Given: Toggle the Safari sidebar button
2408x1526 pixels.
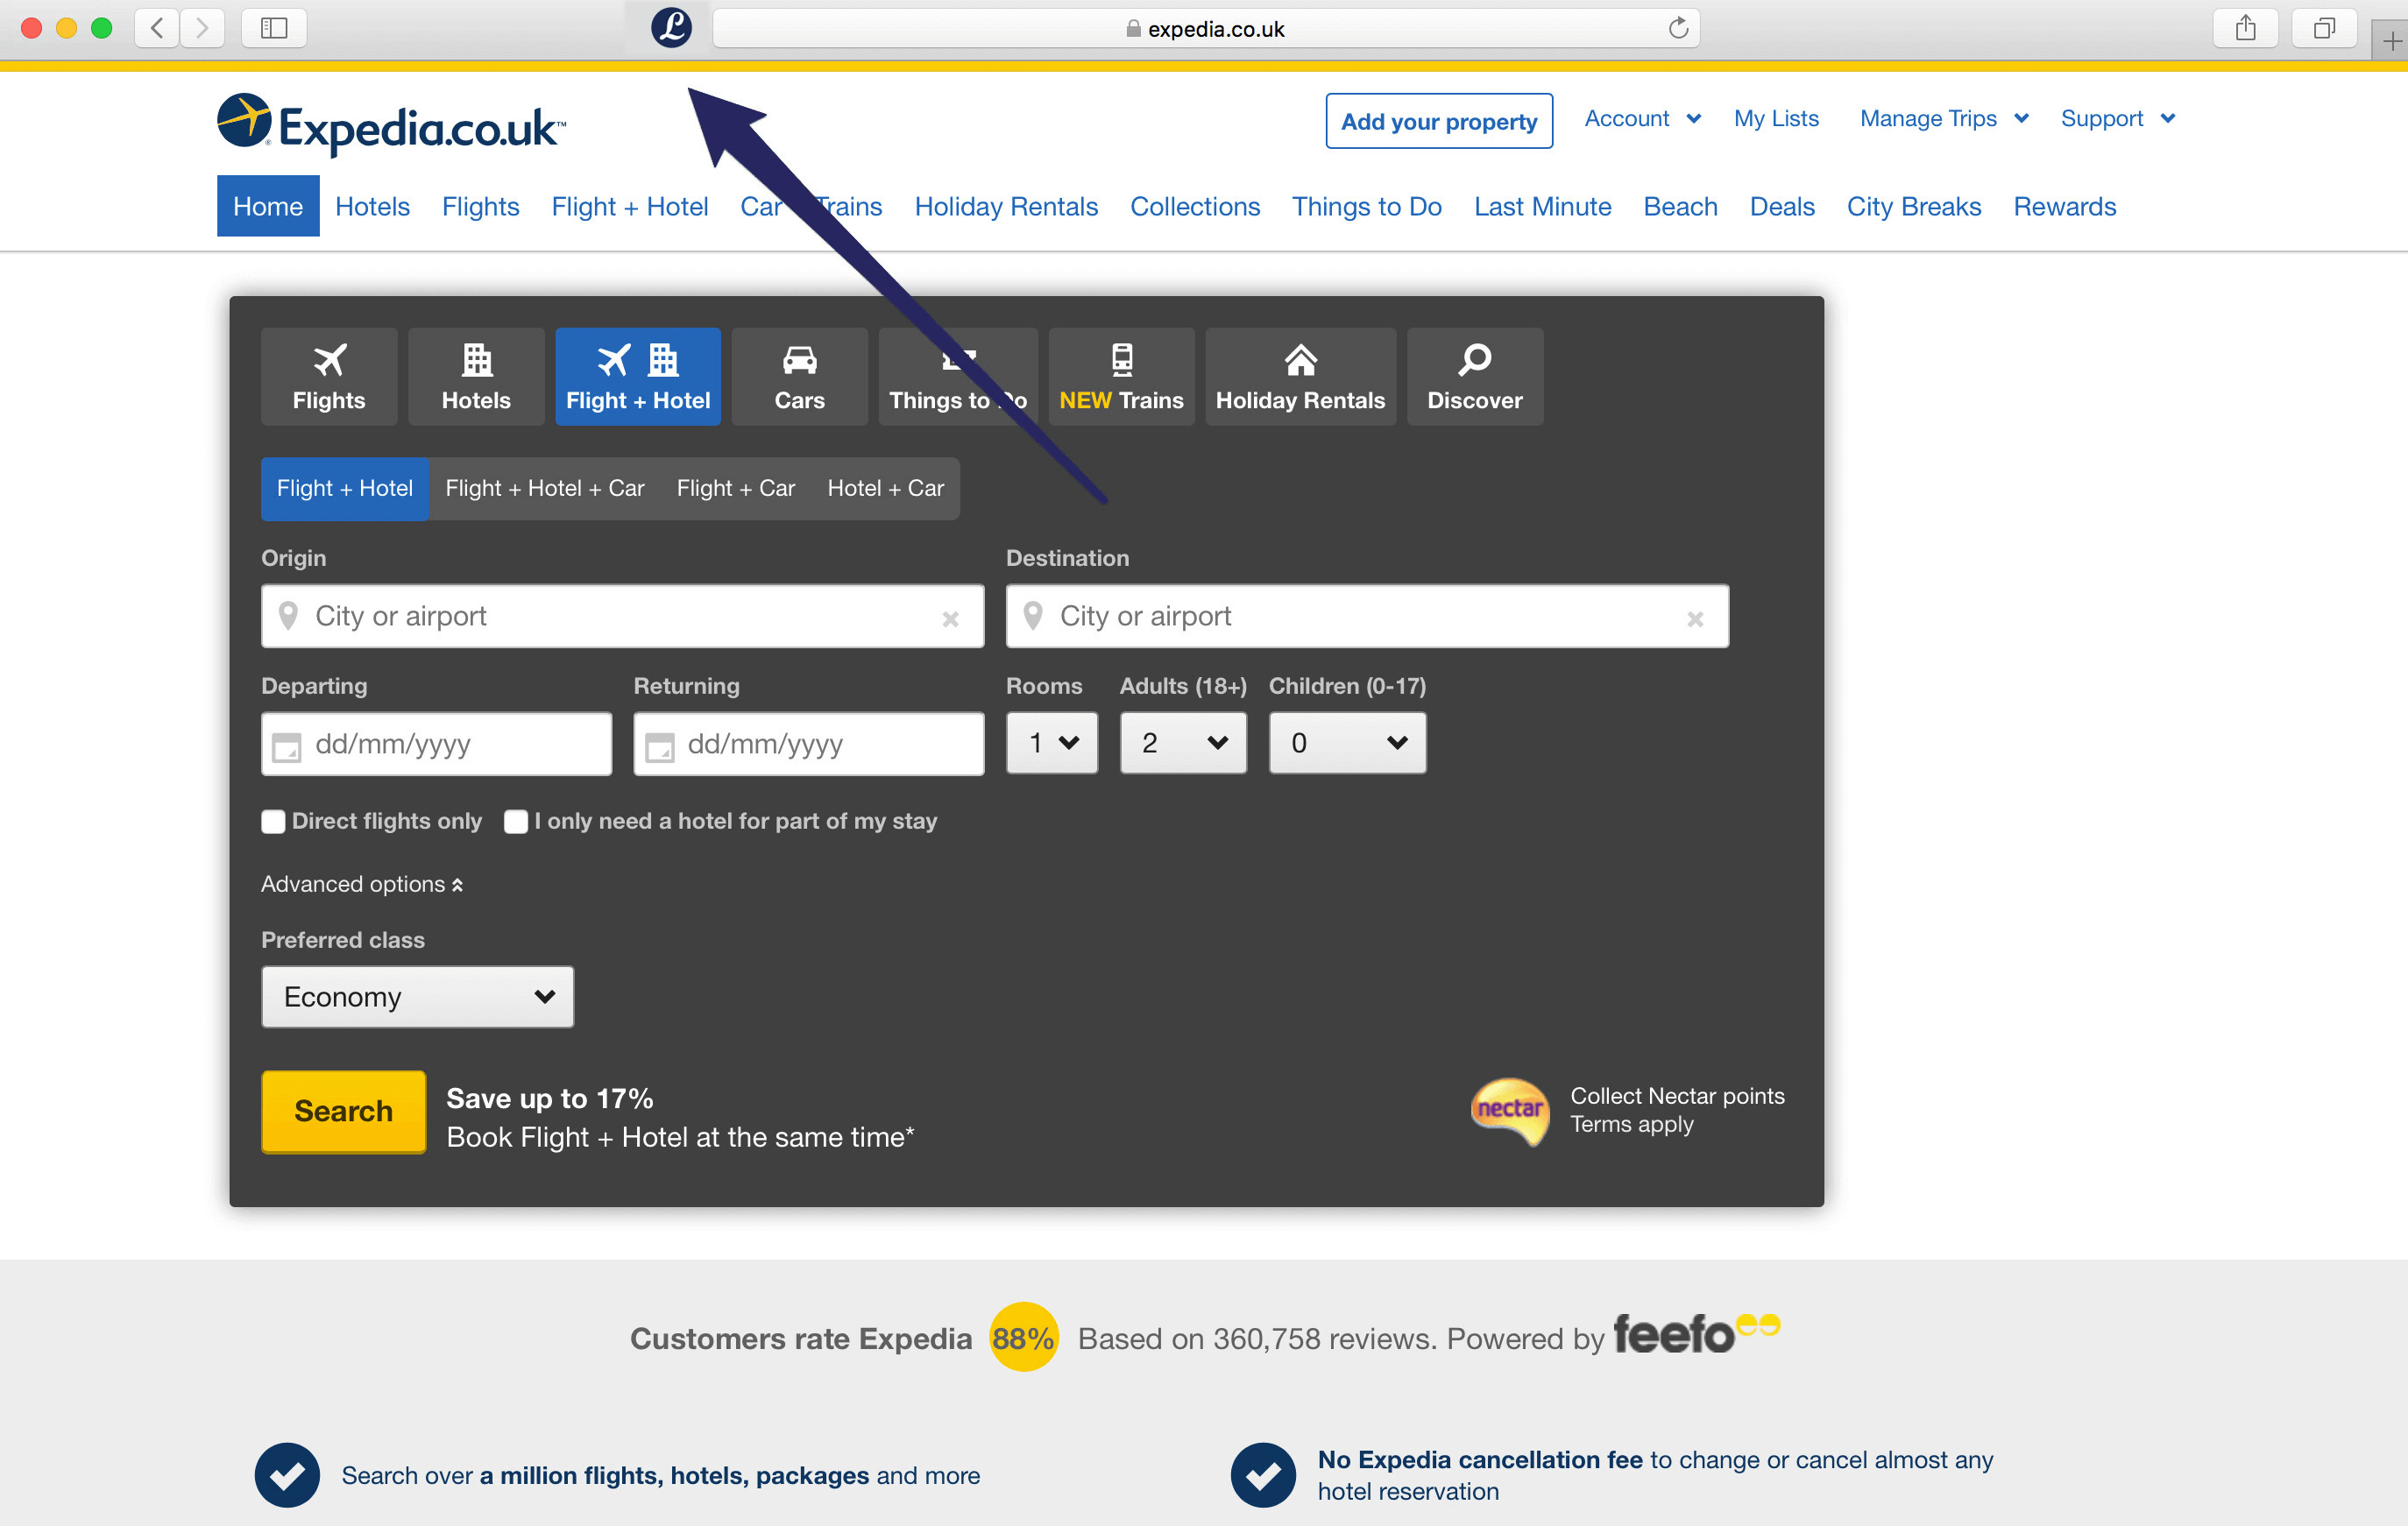Looking at the screenshot, I should click(x=274, y=28).
